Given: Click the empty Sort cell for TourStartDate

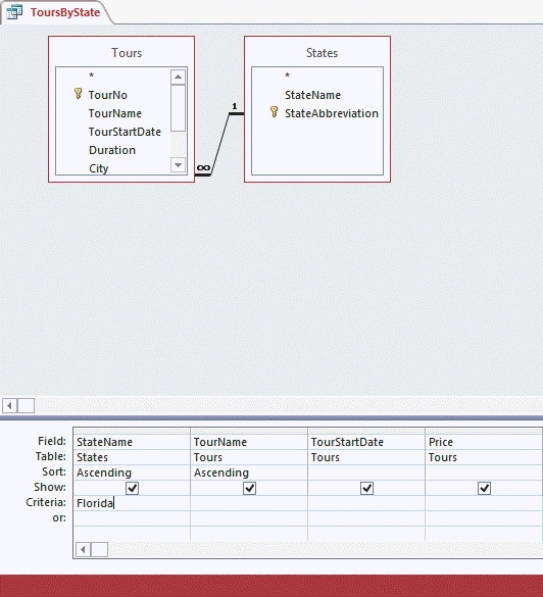Looking at the screenshot, I should pyautogui.click(x=366, y=472).
